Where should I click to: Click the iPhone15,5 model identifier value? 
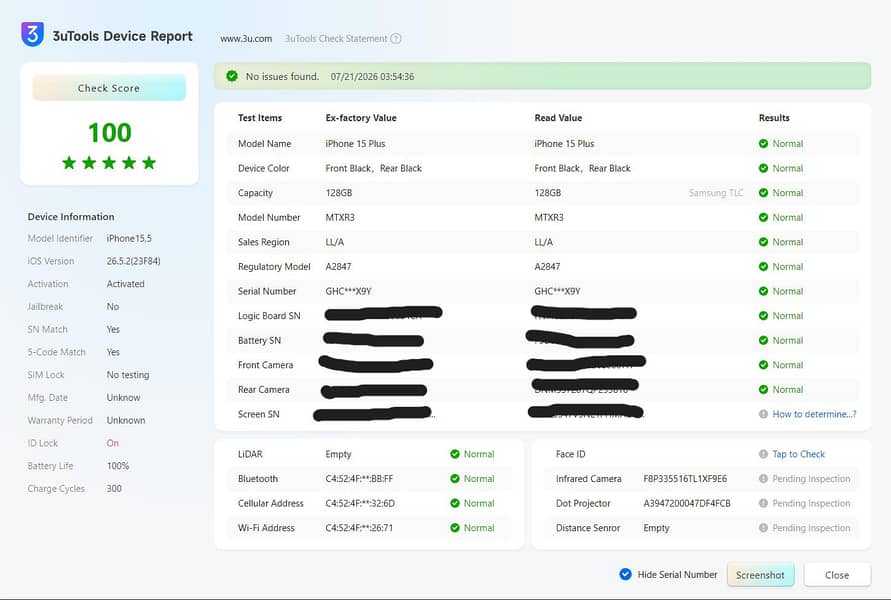pos(129,239)
